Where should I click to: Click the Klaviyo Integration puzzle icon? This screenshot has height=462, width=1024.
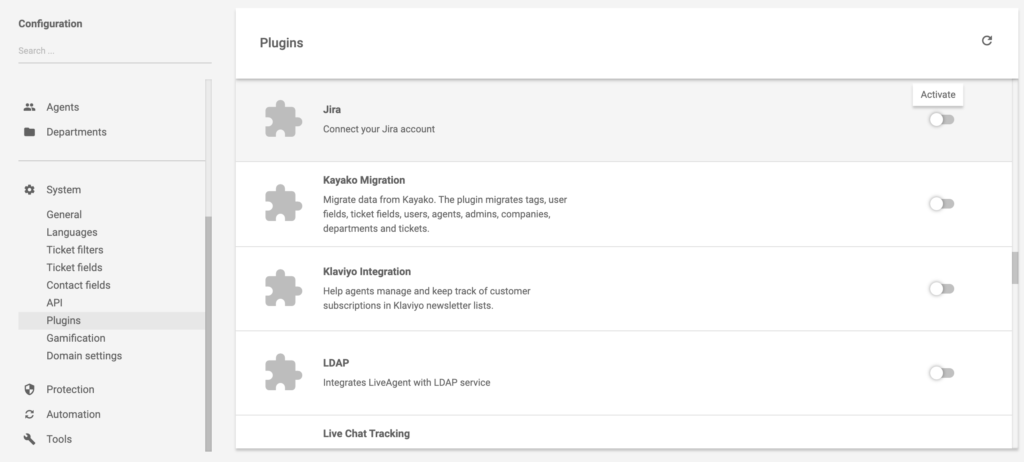tap(283, 288)
